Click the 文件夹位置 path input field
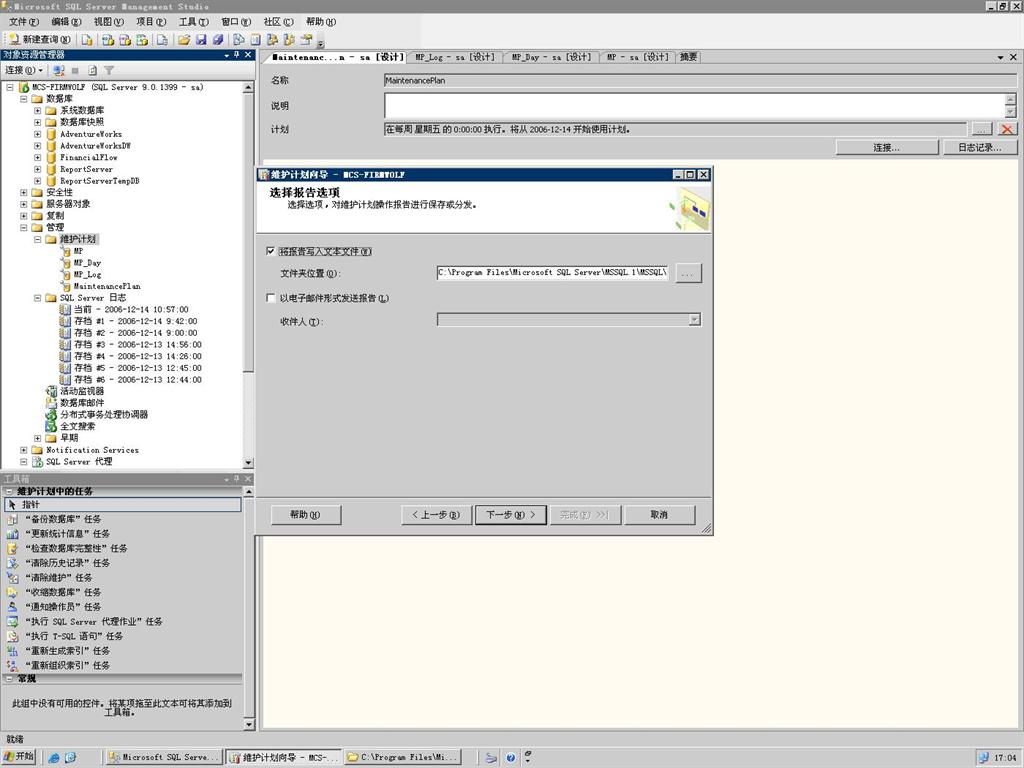This screenshot has height=768, width=1024. 552,272
